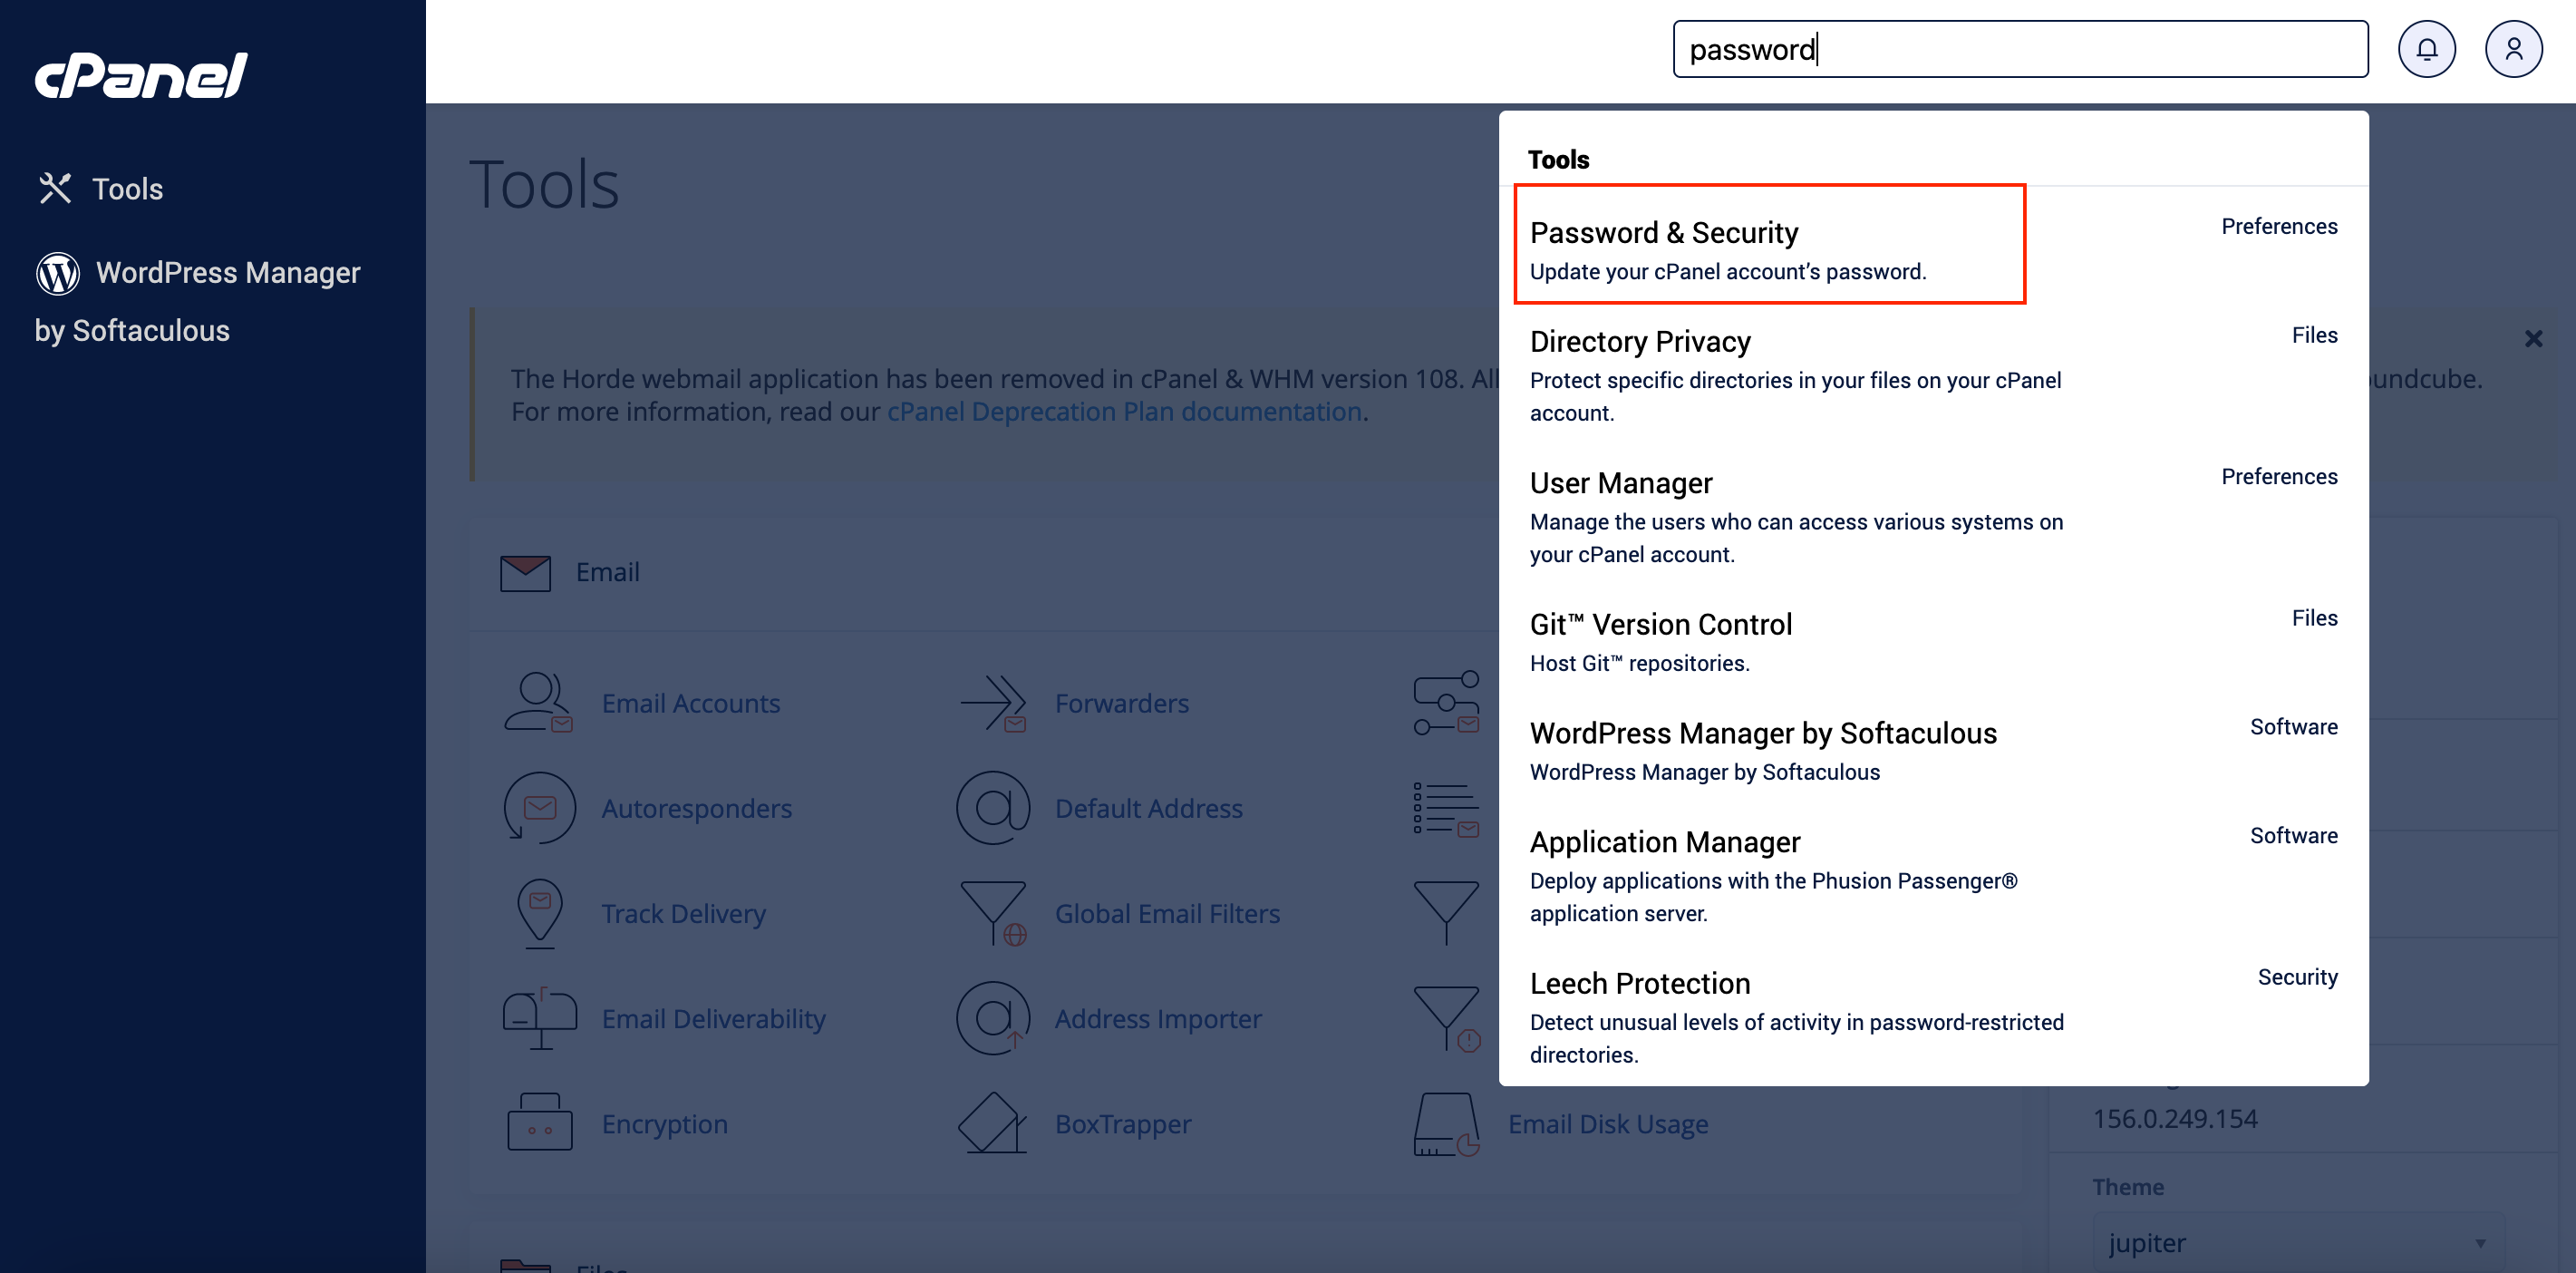
Task: Click the Autoresponders icon
Action: click(539, 808)
